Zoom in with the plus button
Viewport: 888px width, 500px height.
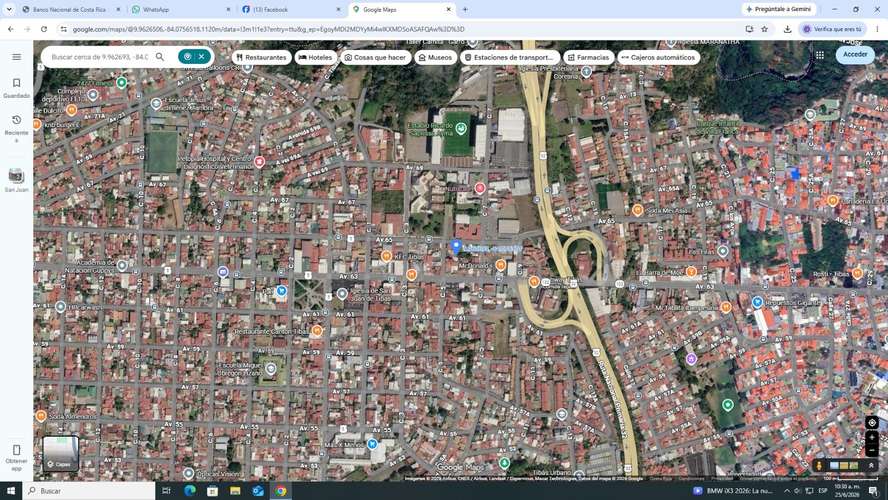tap(872, 437)
